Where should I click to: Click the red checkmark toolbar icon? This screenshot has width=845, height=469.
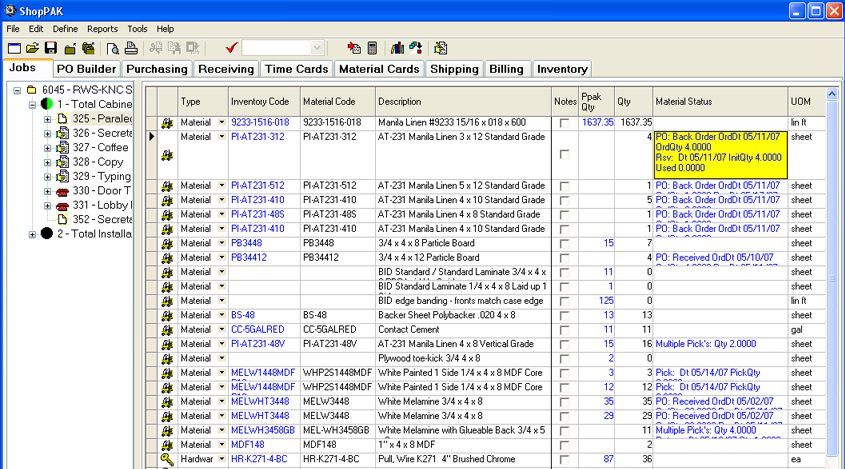[232, 48]
